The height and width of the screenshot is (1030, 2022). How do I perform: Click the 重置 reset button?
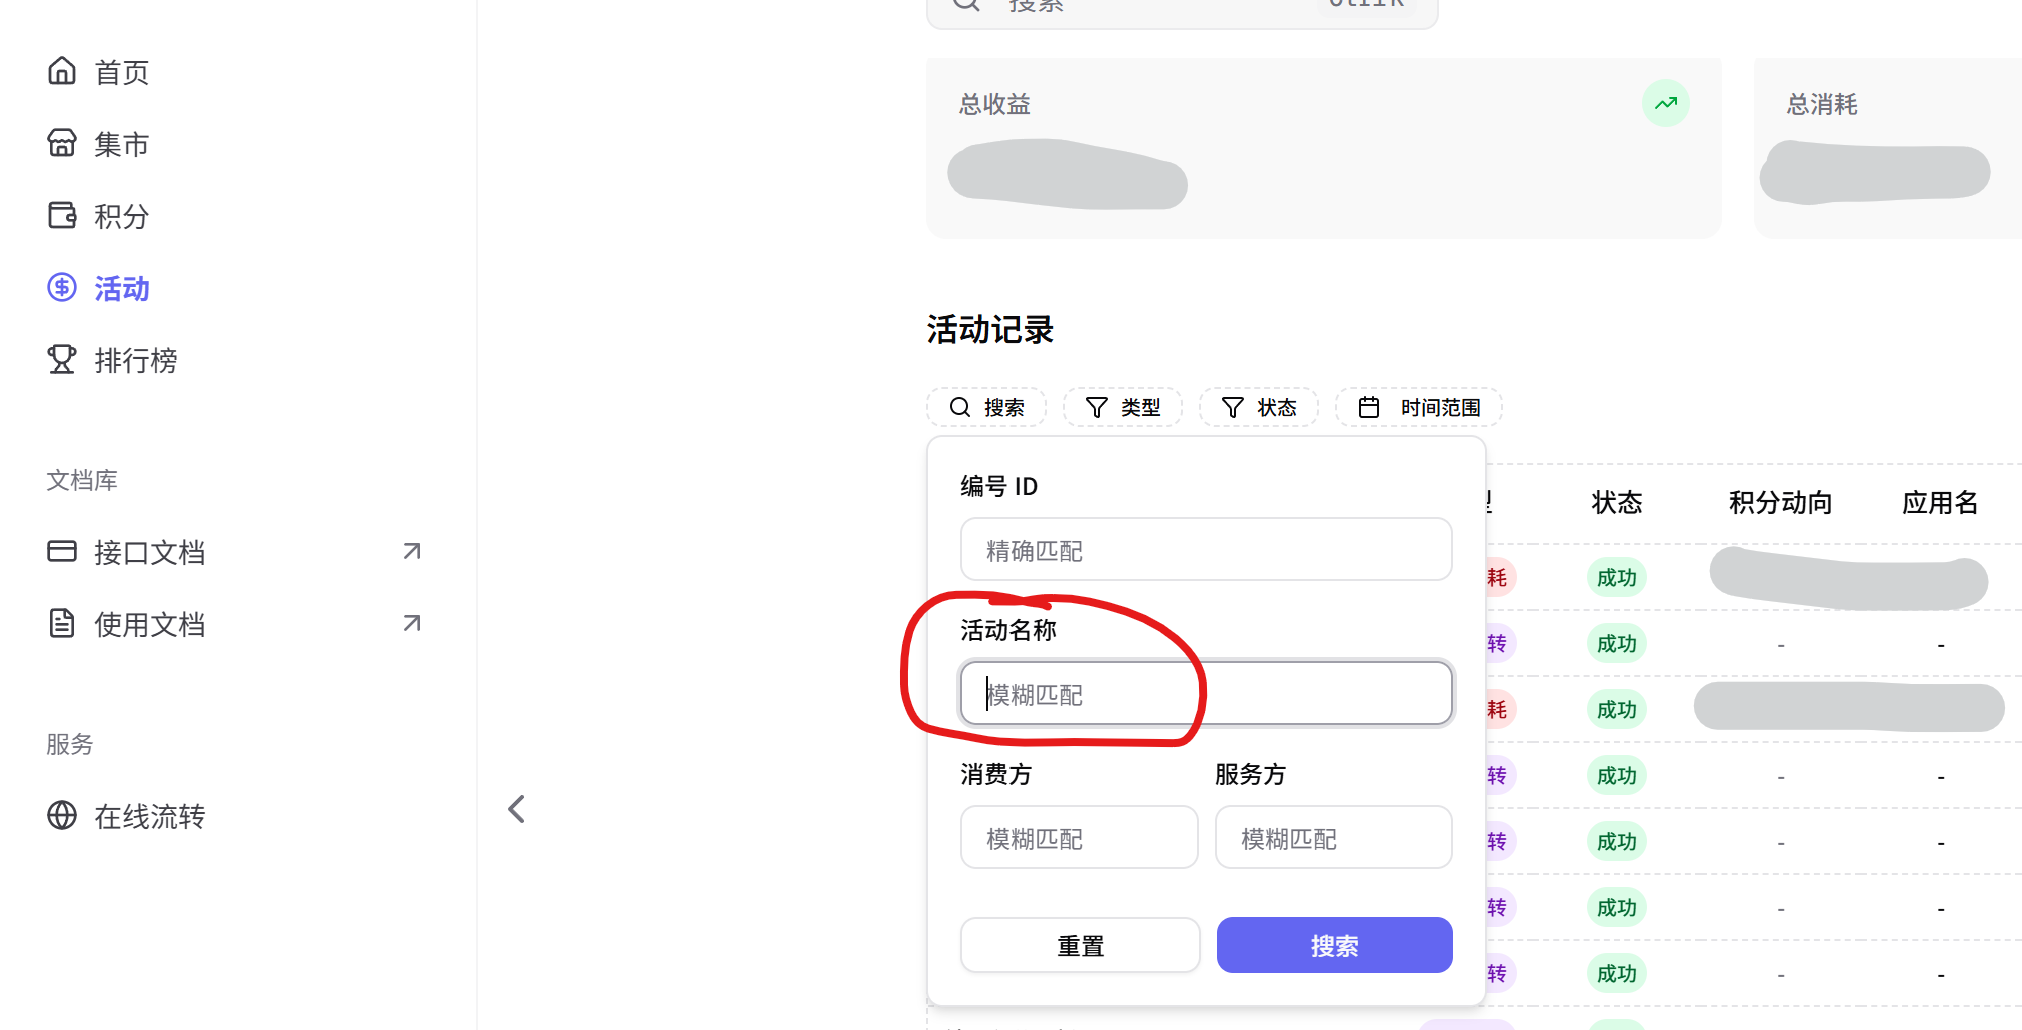point(1080,945)
